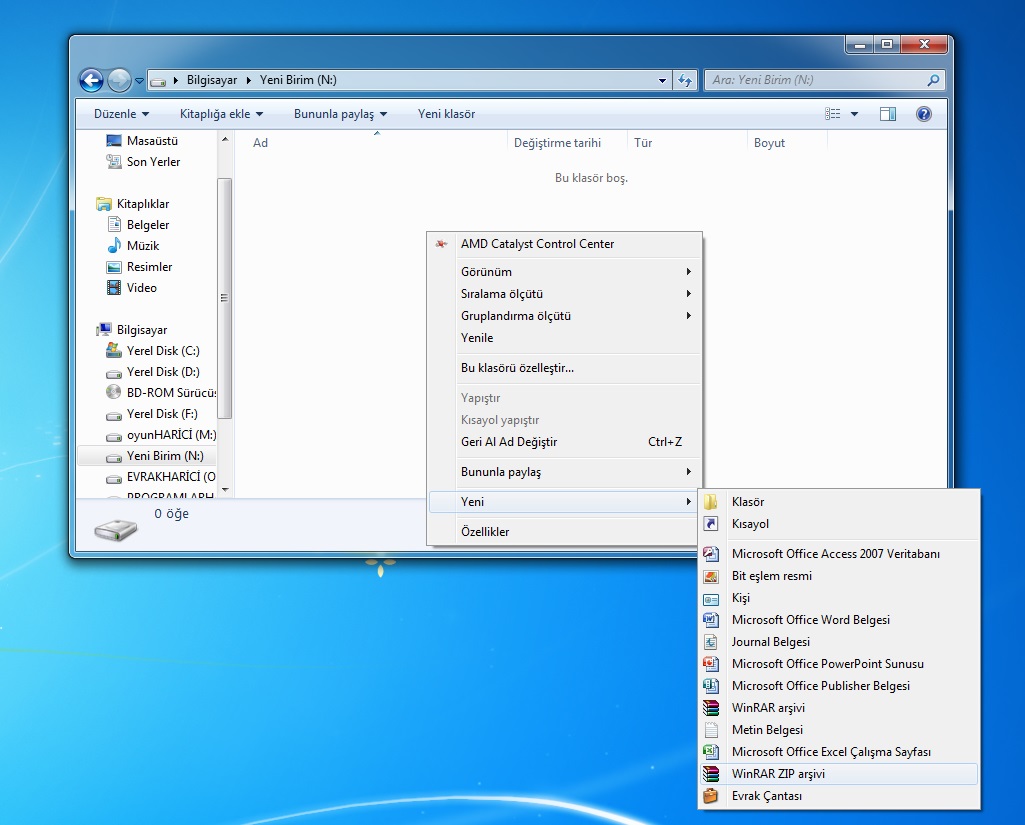Screen dimensions: 1025x825
Task: Click the navigation pane scrollbar thumb
Action: [x=224, y=297]
